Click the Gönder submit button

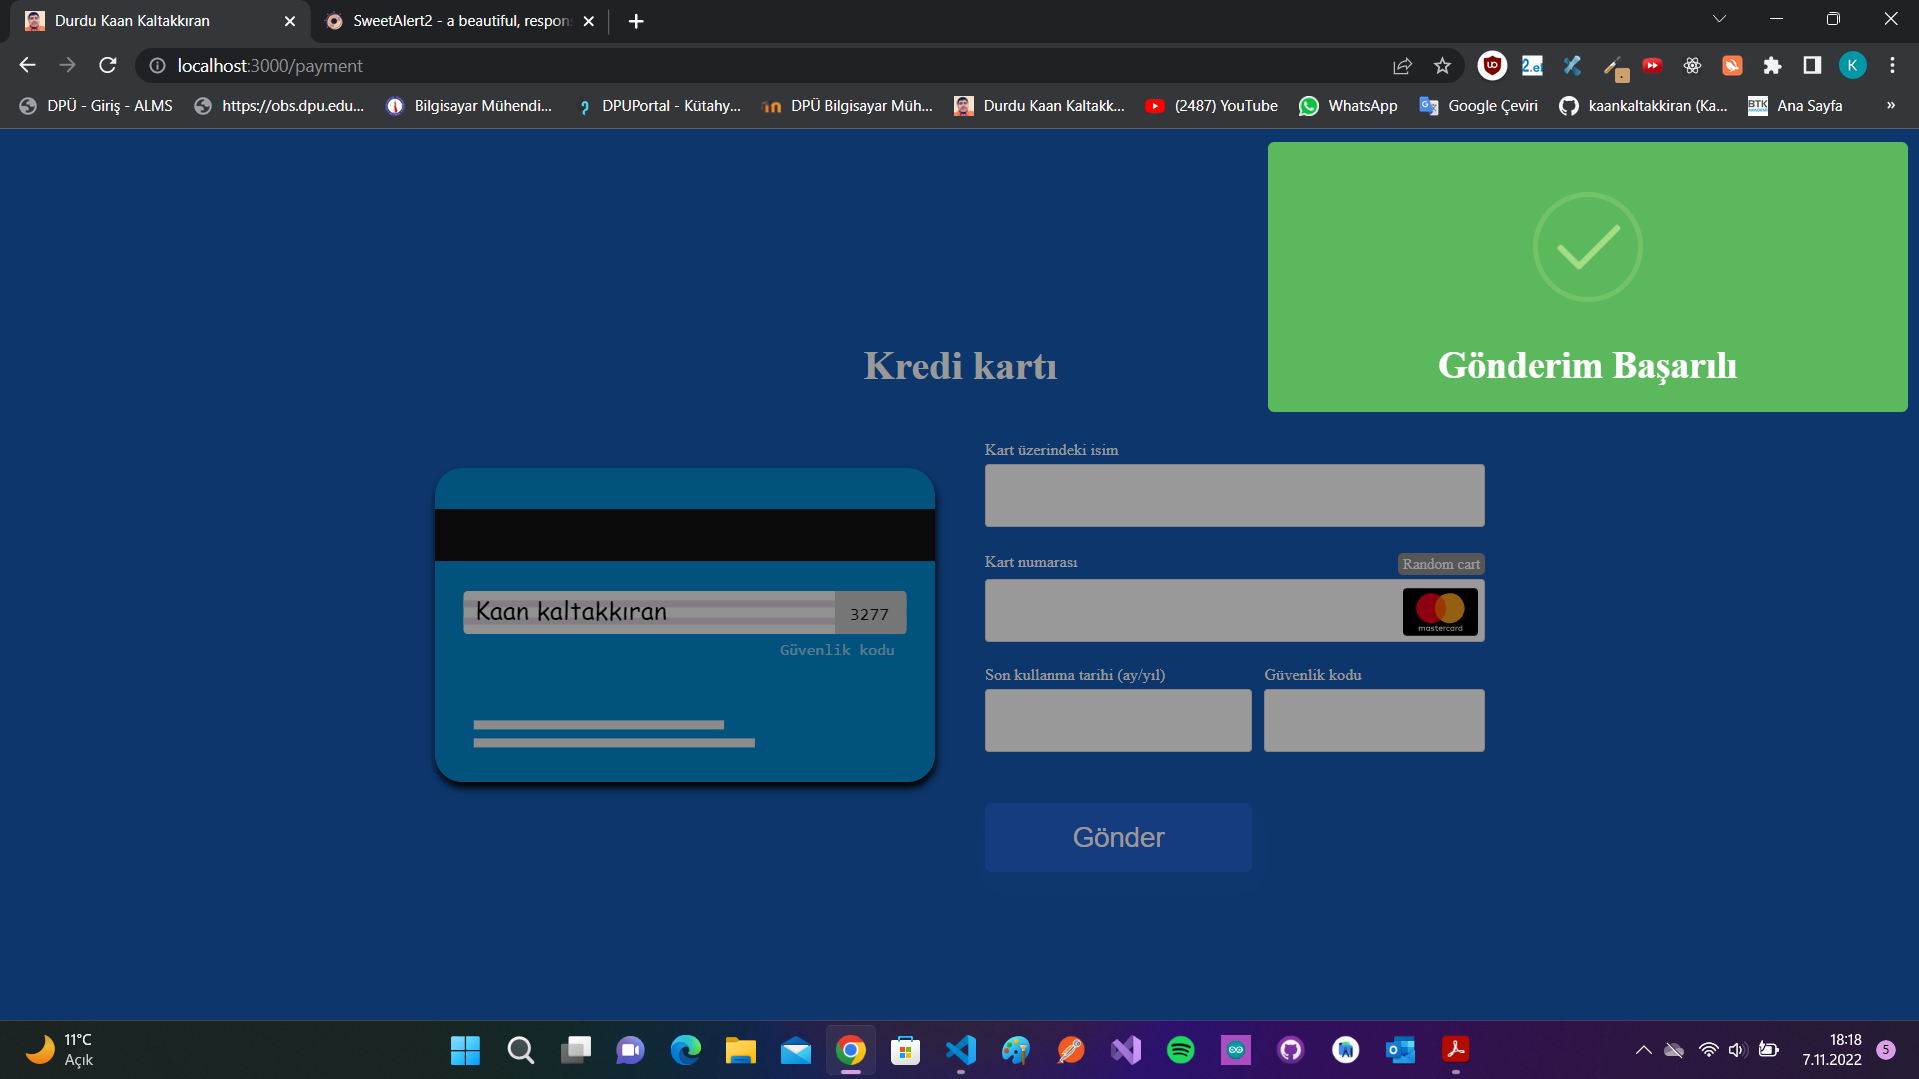[1117, 837]
